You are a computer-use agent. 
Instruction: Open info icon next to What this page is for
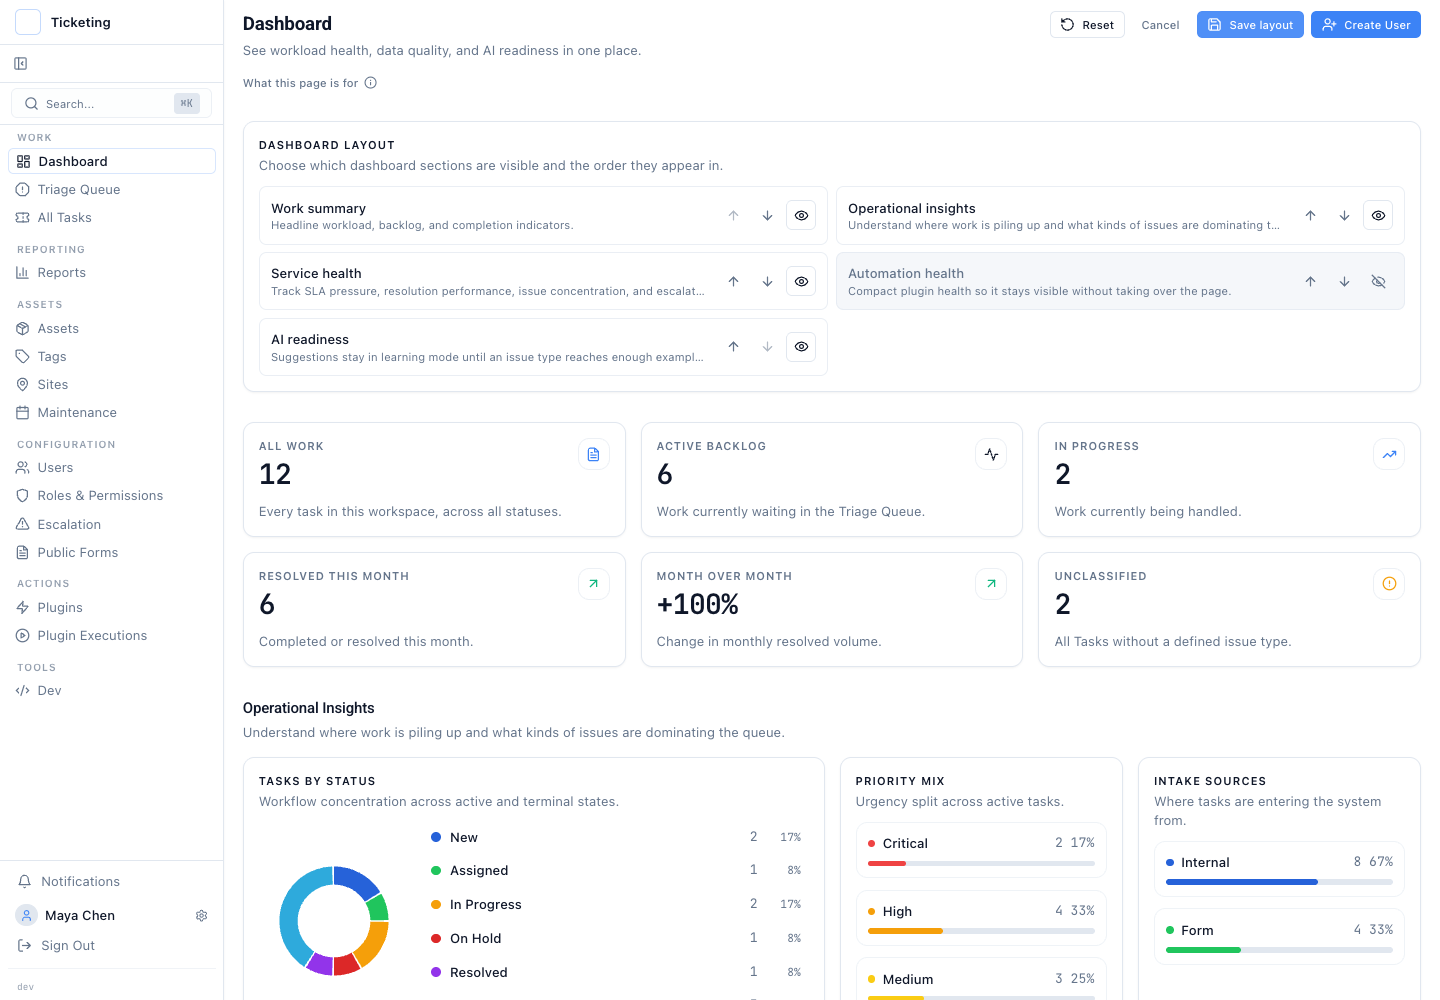(x=371, y=83)
